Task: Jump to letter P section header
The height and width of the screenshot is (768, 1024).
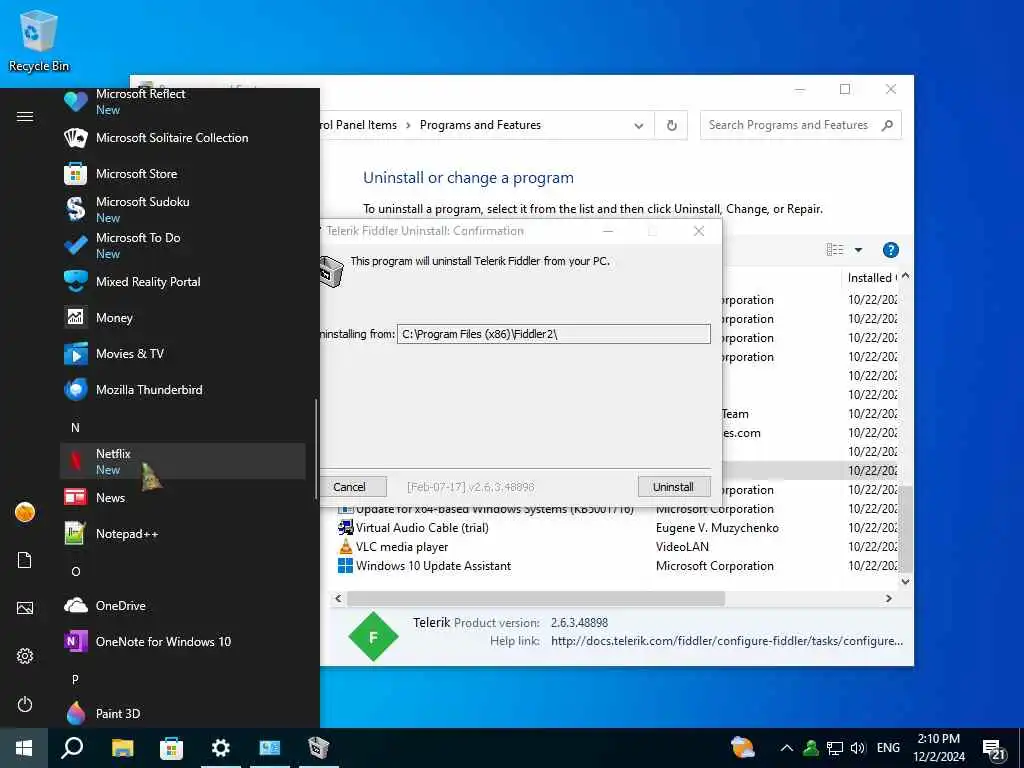Action: [75, 679]
